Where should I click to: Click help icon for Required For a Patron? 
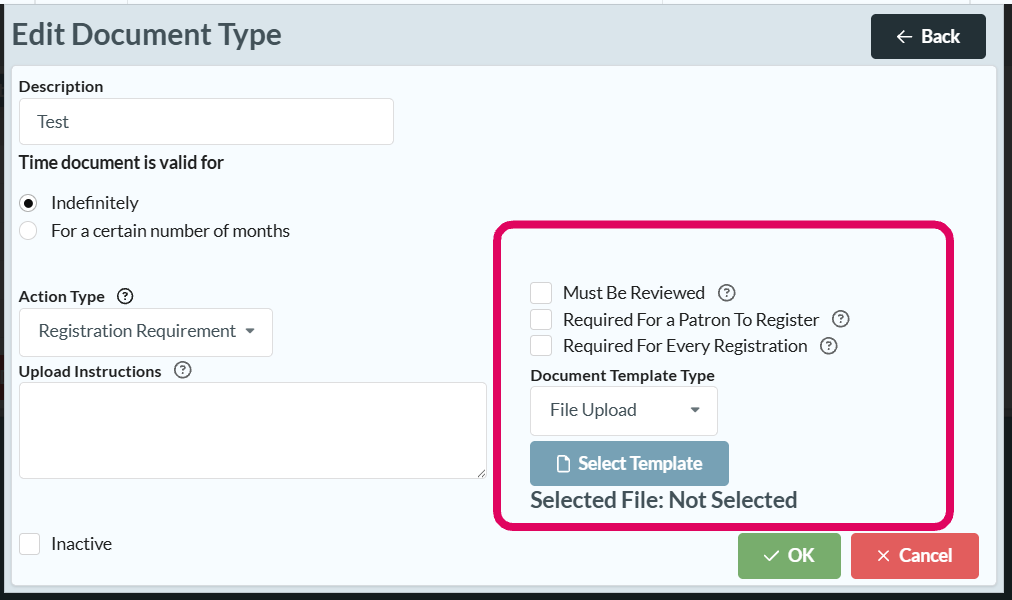pos(841,320)
